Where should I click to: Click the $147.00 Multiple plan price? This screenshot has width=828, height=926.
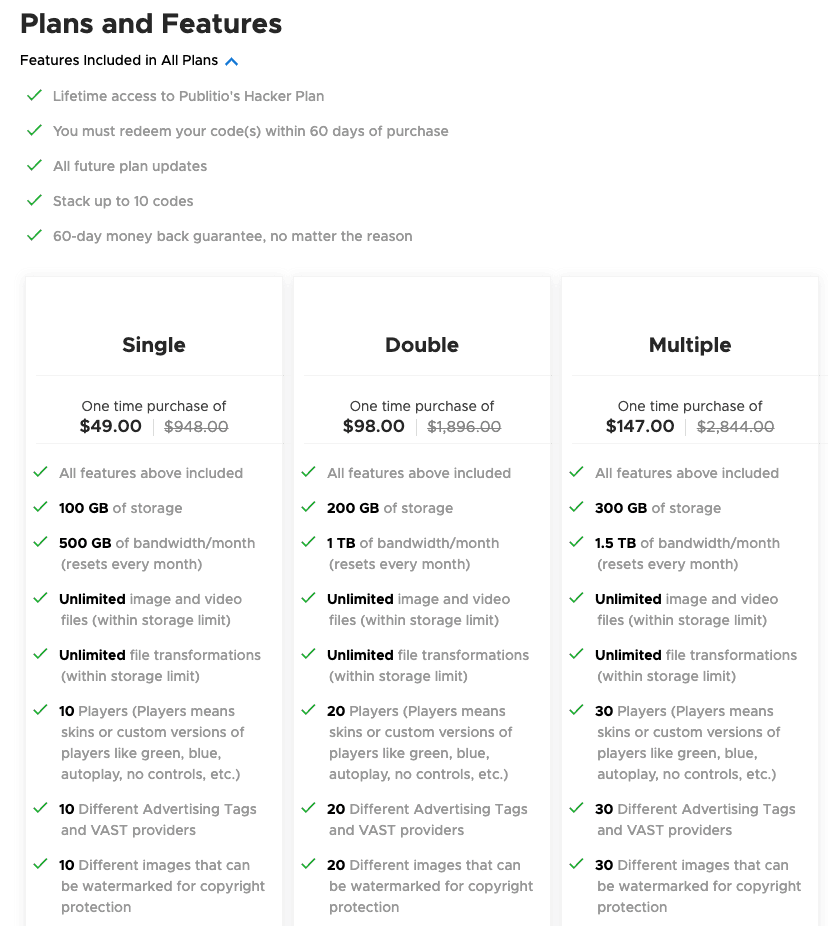click(640, 426)
